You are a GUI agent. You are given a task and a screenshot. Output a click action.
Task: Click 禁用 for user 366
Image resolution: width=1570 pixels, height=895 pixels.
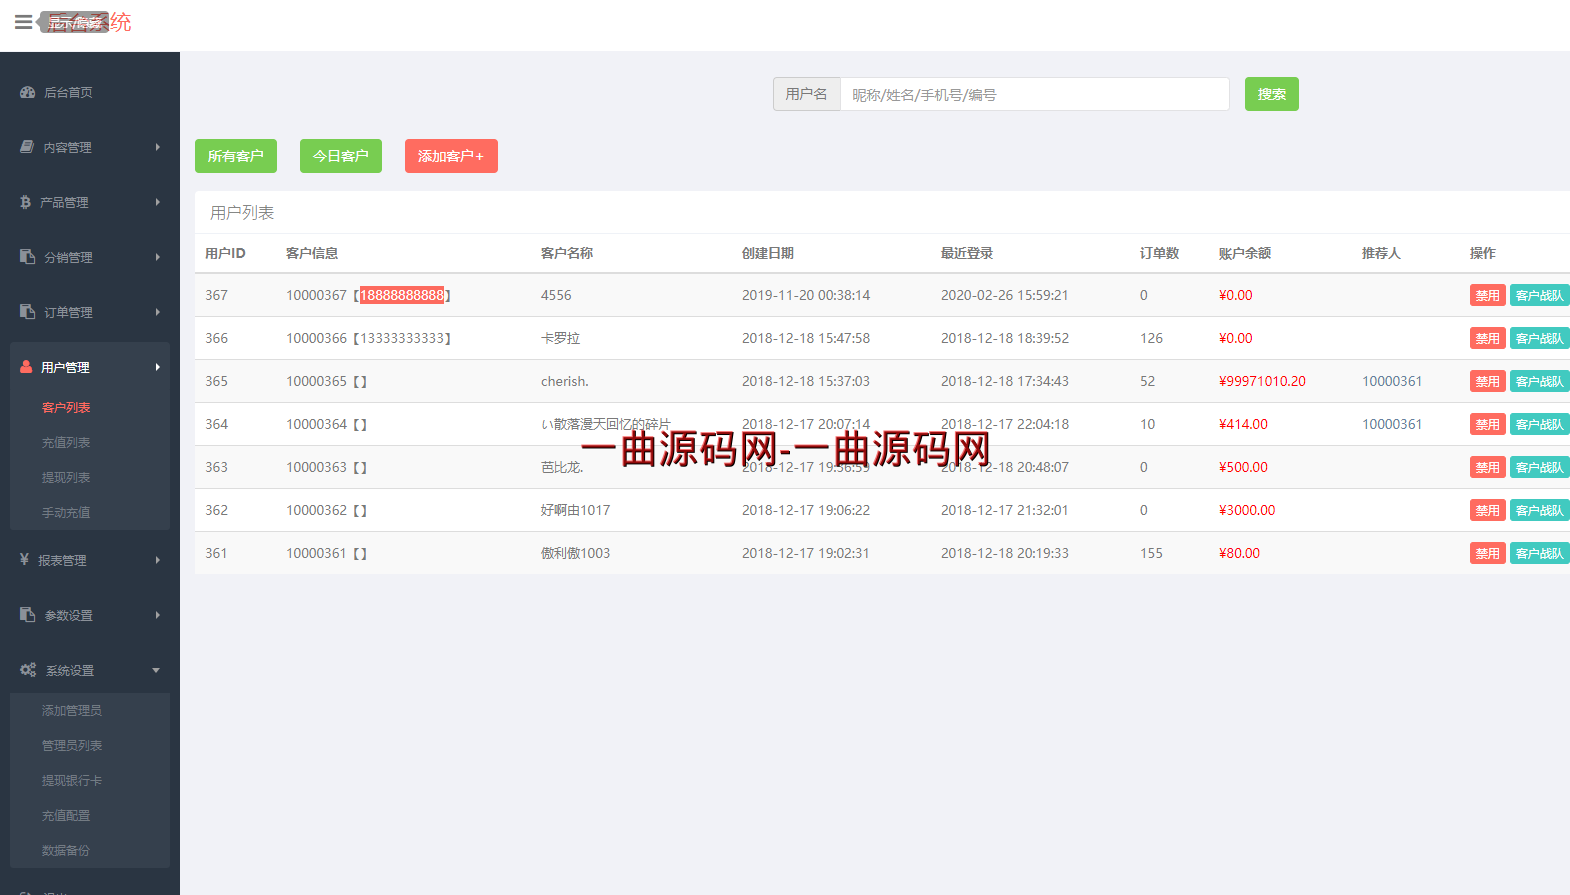pos(1488,338)
